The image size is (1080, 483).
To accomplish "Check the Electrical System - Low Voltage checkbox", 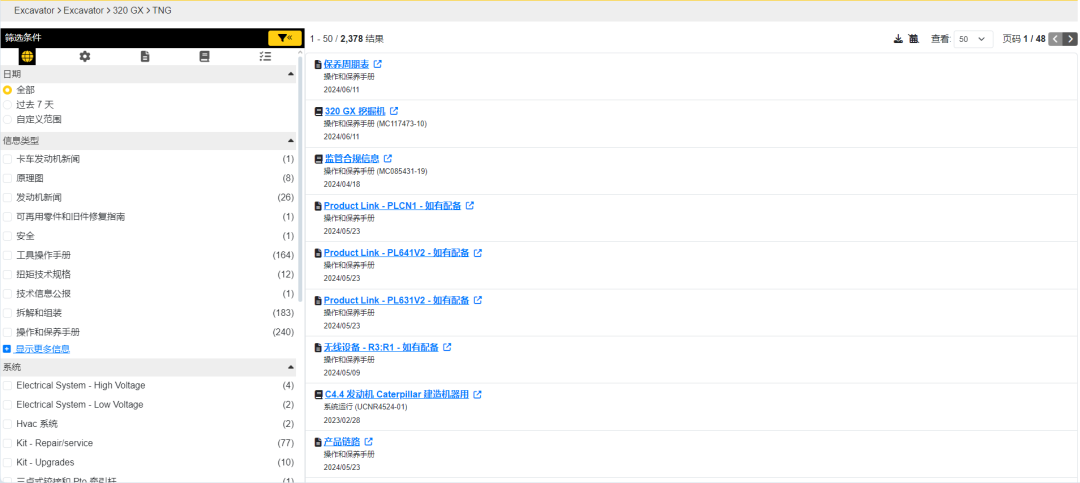I will pyautogui.click(x=8, y=405).
